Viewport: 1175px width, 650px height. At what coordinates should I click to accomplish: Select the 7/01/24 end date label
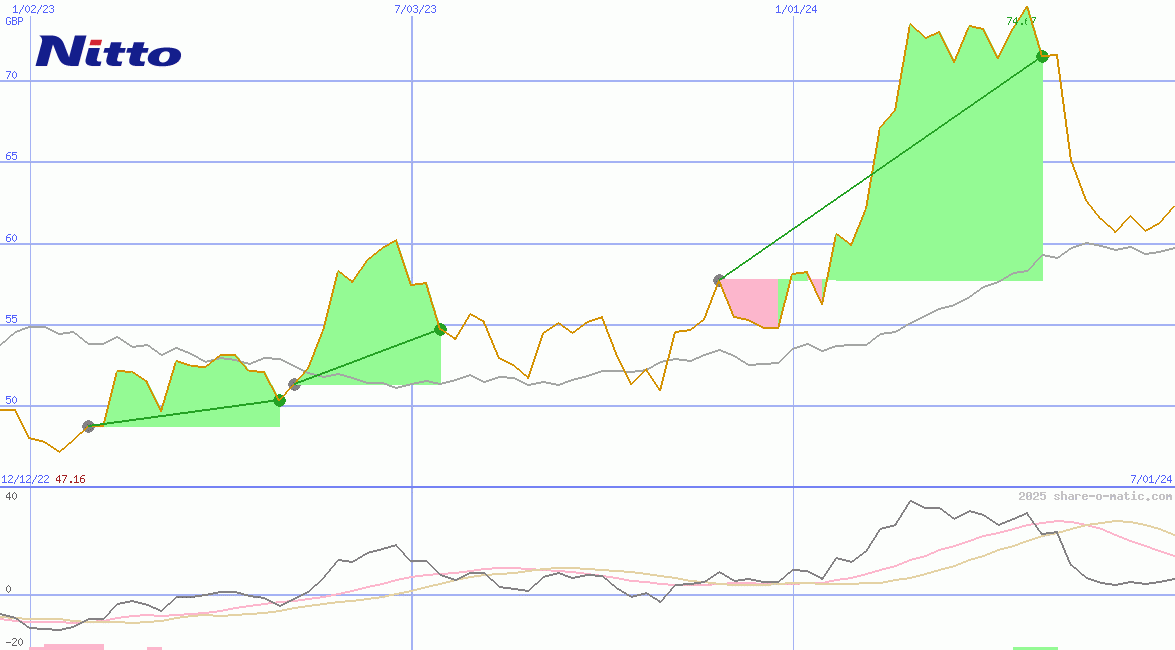coord(1151,479)
